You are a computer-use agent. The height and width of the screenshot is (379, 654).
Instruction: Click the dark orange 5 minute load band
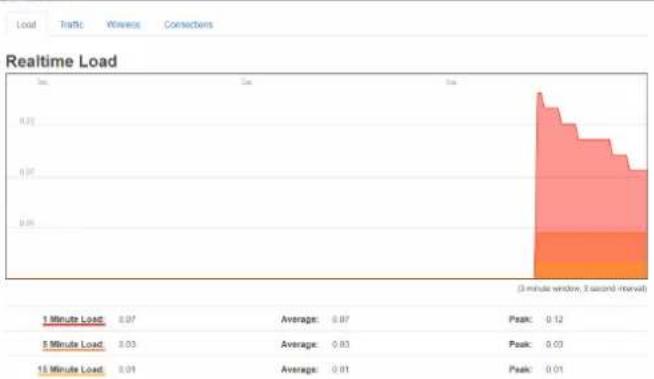click(x=591, y=247)
